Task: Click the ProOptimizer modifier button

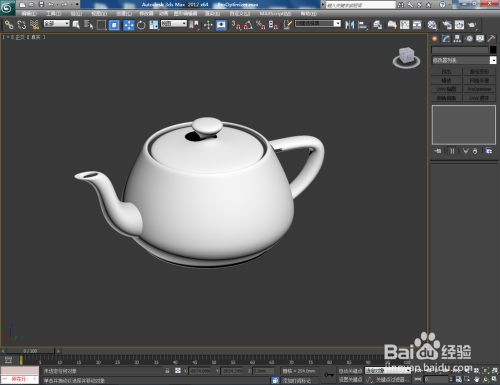Action: [x=479, y=89]
